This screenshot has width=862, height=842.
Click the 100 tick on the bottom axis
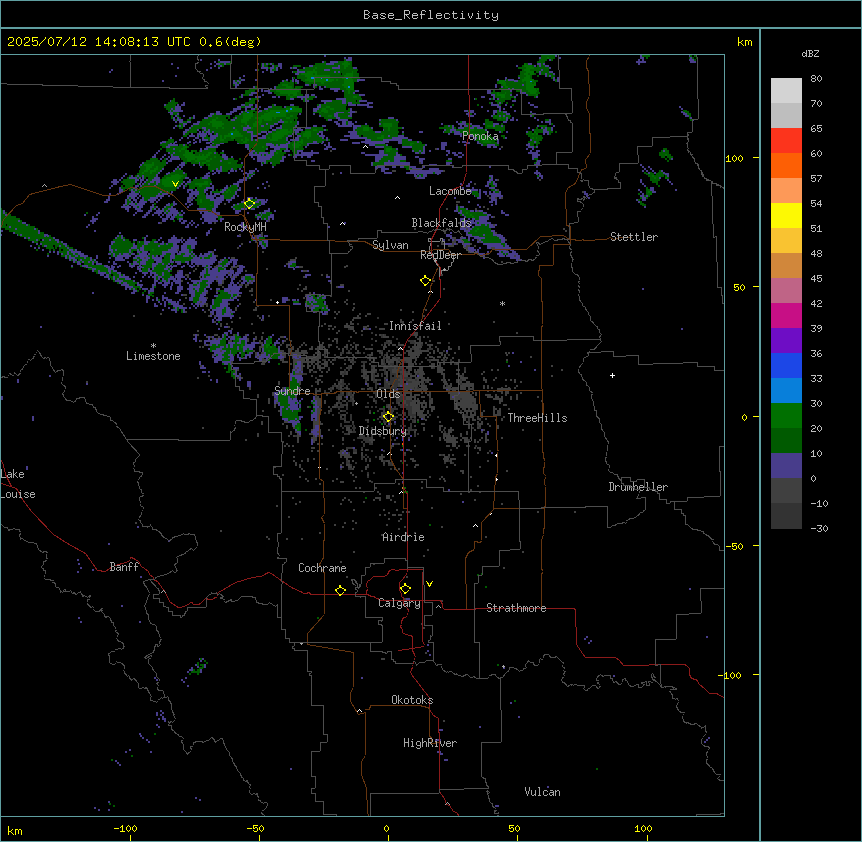point(643,828)
